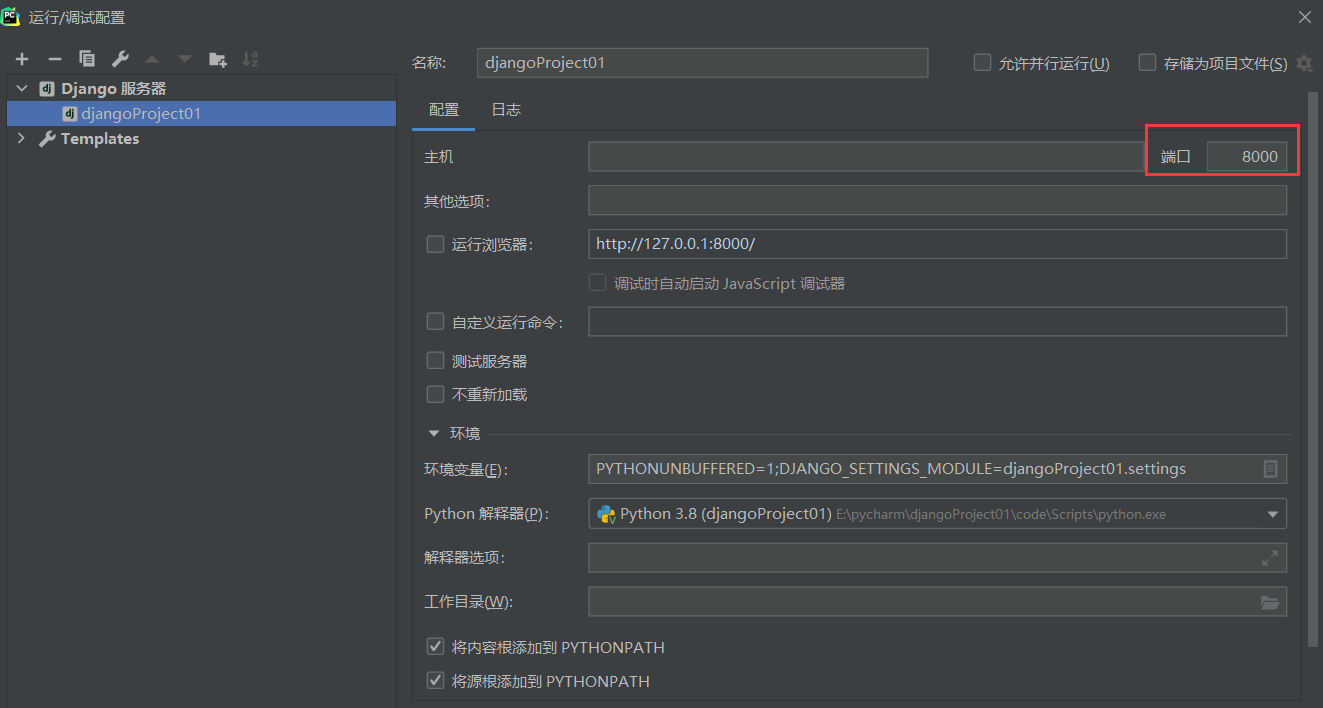This screenshot has height=708, width=1323.
Task: Select the Templates tree item
Action: (100, 139)
